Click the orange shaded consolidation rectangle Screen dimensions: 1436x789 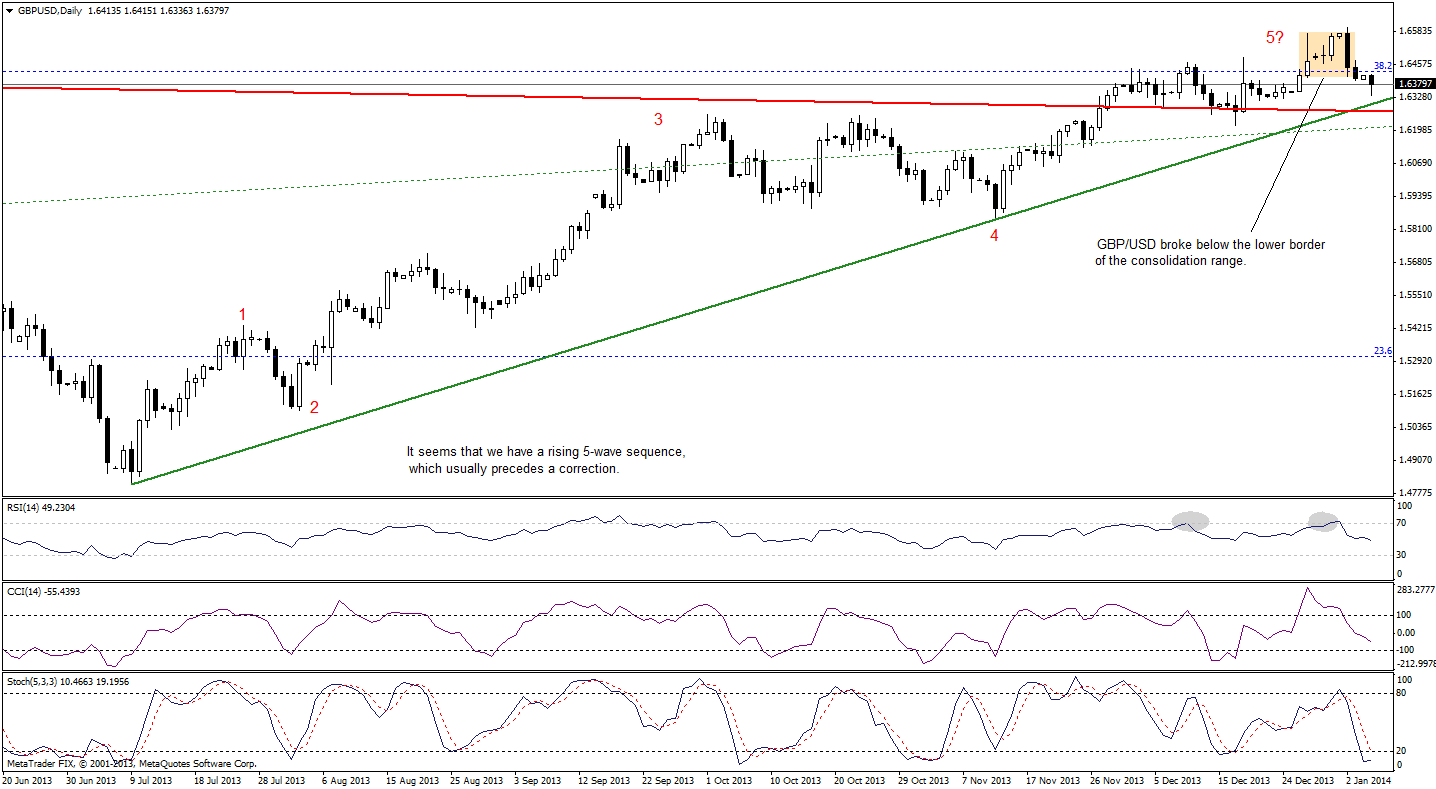pos(1326,54)
